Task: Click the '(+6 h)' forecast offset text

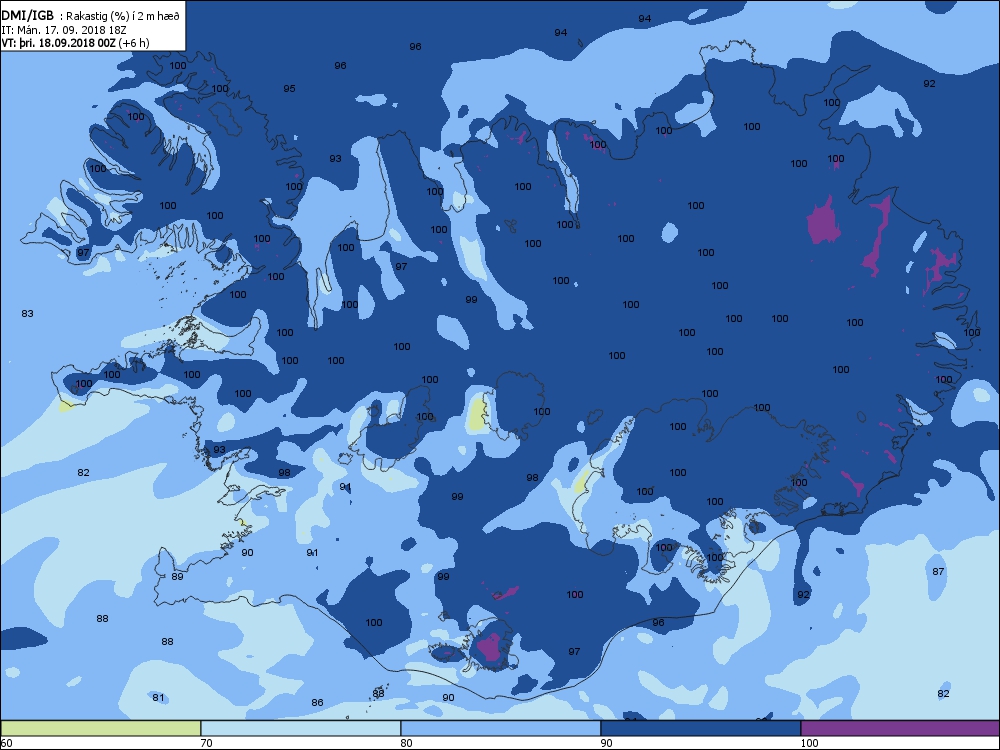Action: (x=133, y=43)
